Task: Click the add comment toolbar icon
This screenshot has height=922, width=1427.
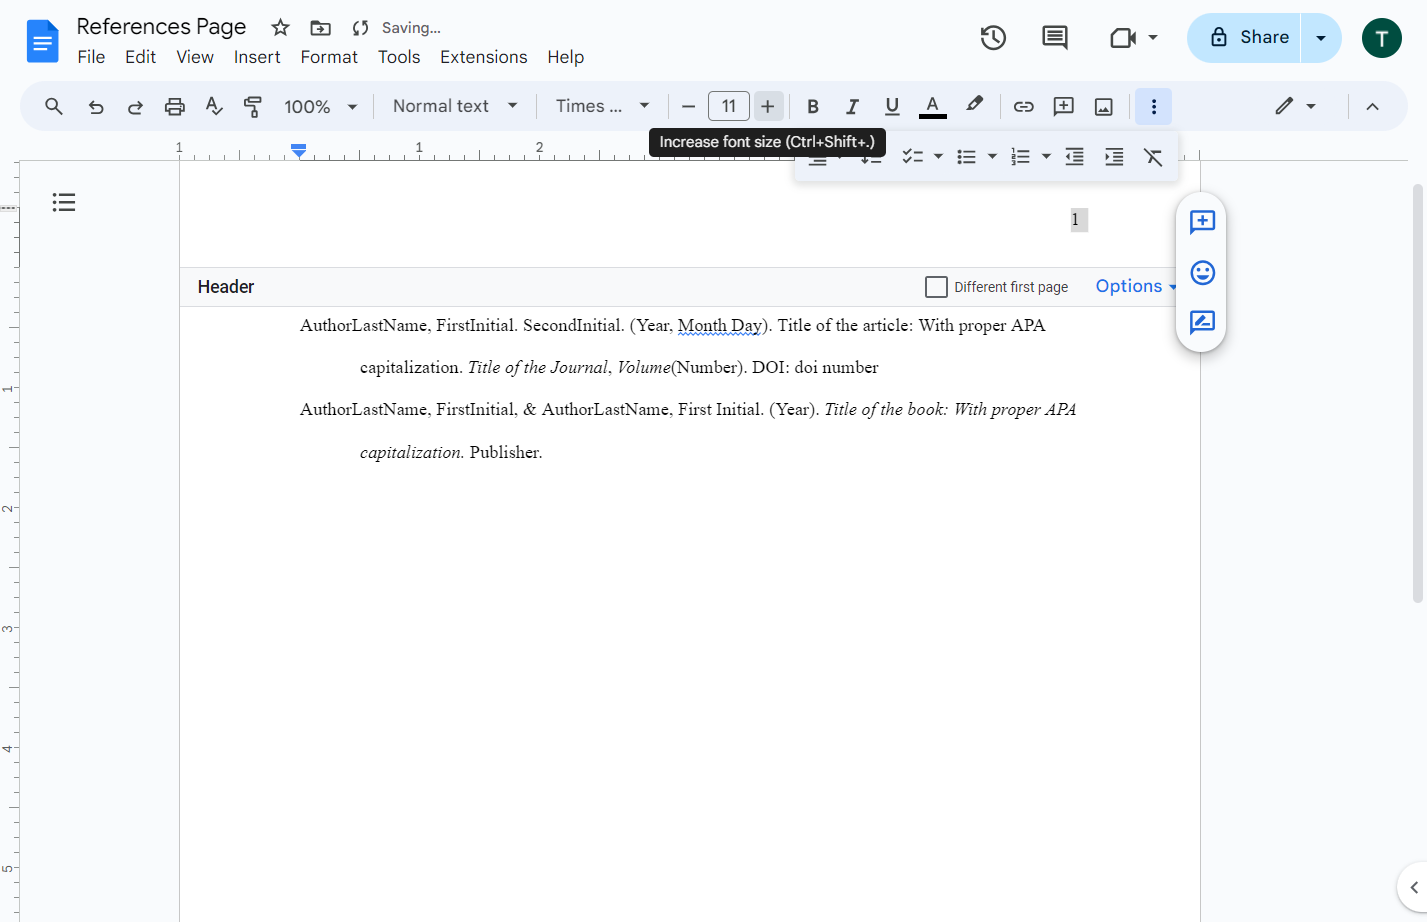Action: 1064,106
